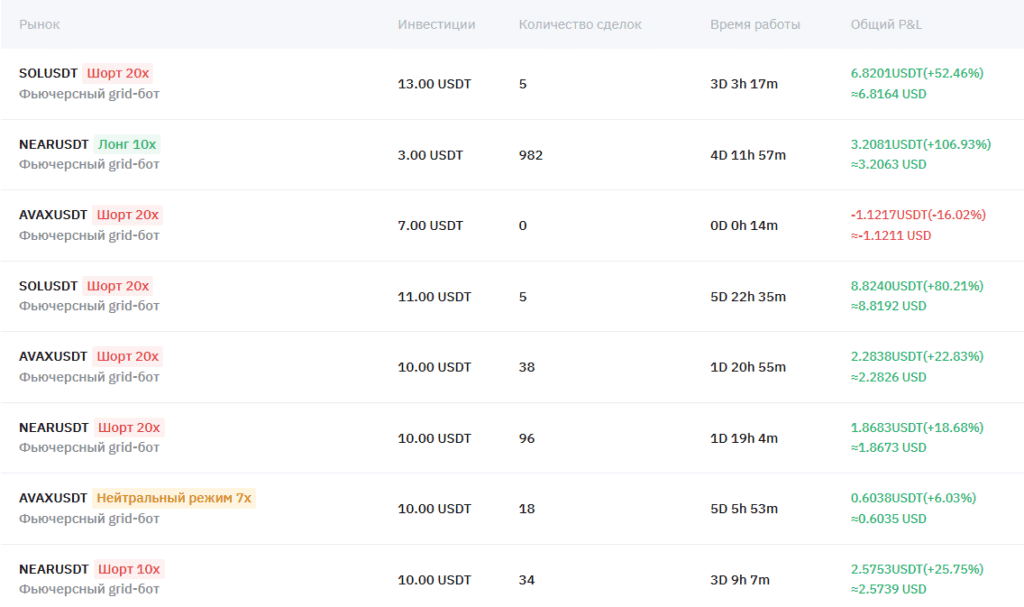Viewport: 1024px width, 607px height.
Task: Click the runtime 3D 3h 17m
Action: (x=744, y=84)
